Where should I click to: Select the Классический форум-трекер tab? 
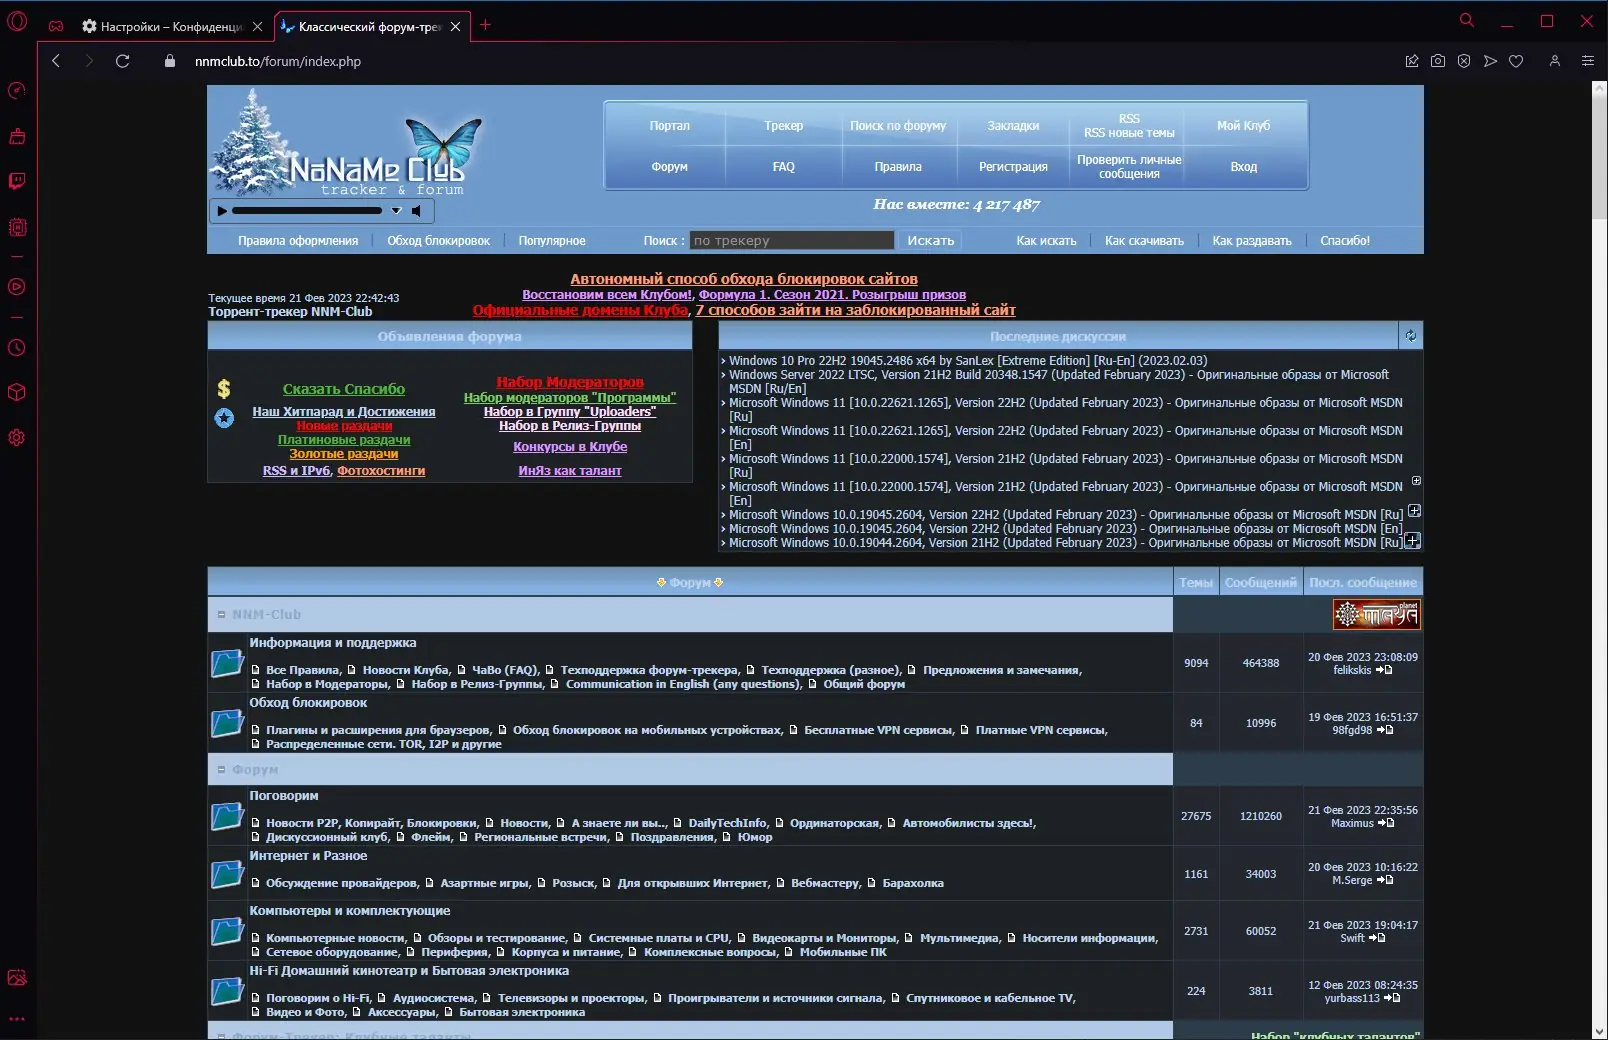[x=370, y=27]
